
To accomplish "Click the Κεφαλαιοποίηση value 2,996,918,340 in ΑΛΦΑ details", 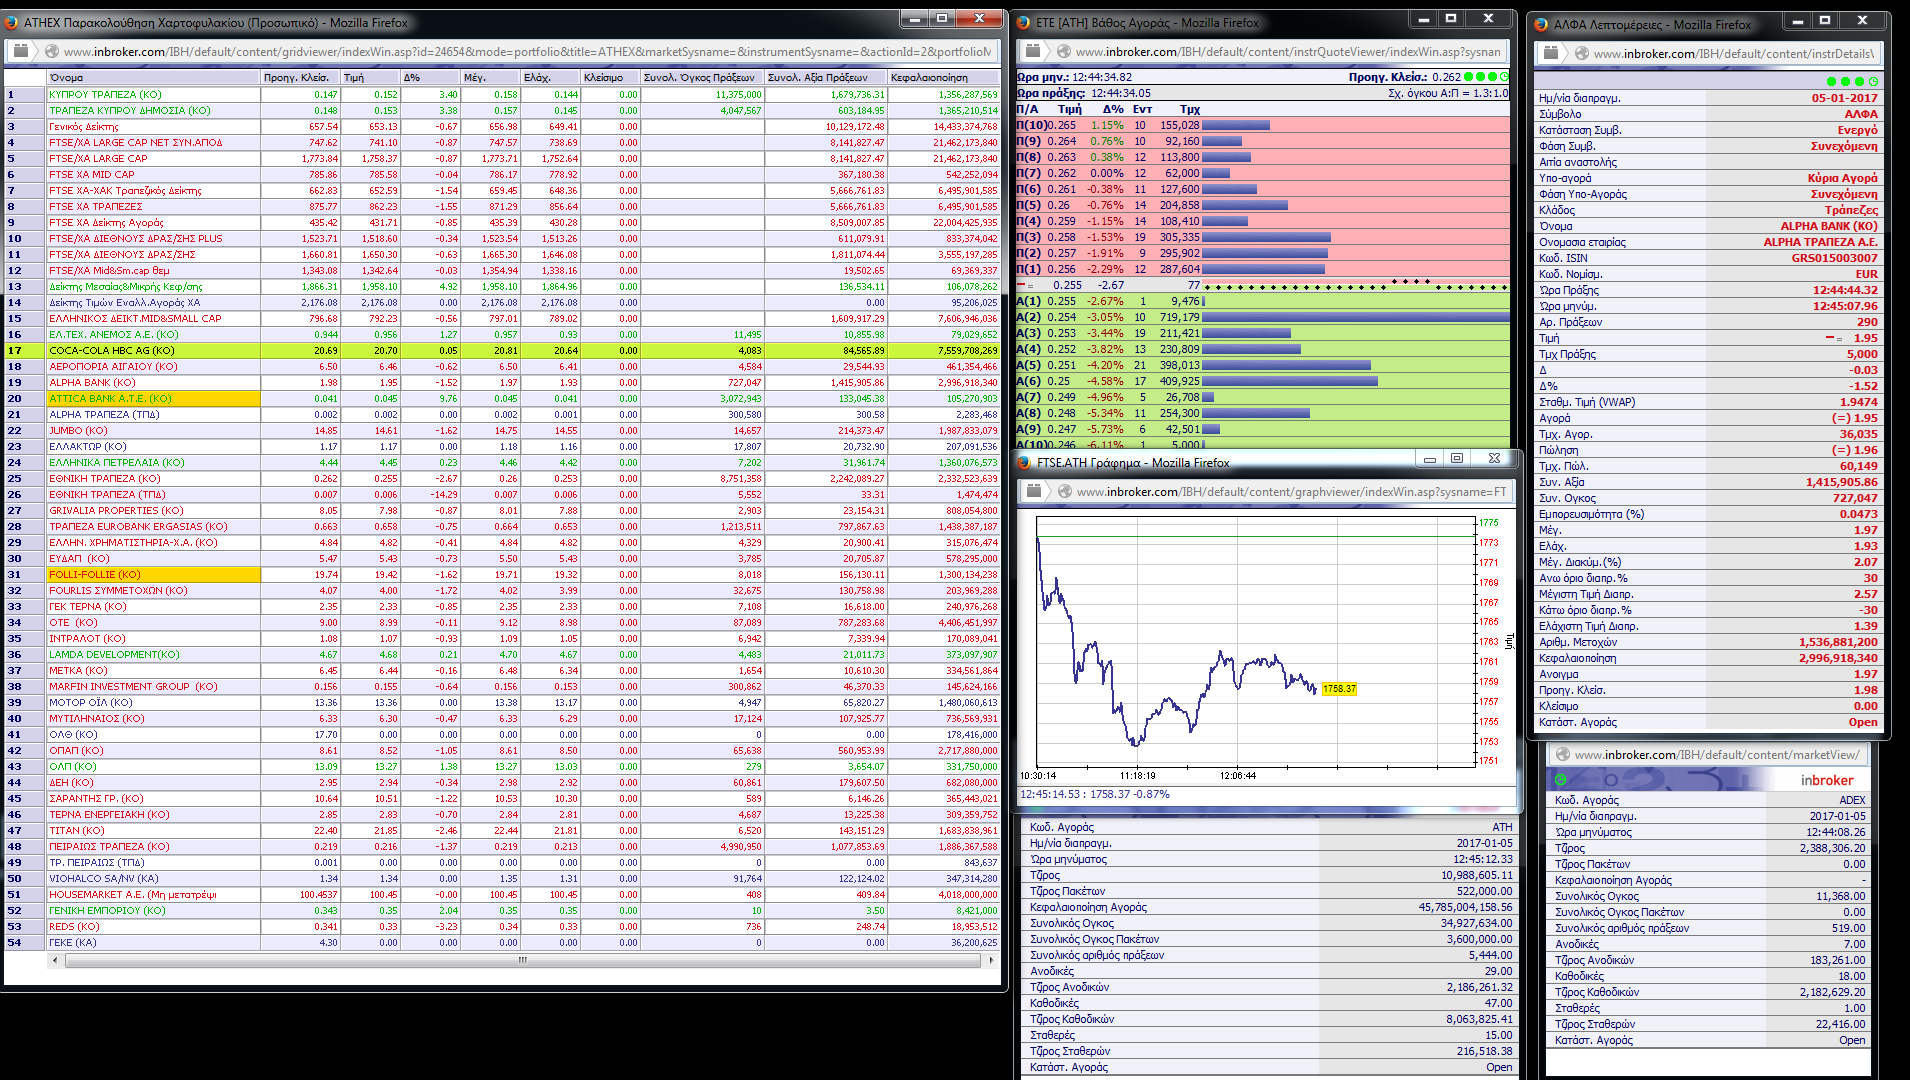I will 1838,658.
